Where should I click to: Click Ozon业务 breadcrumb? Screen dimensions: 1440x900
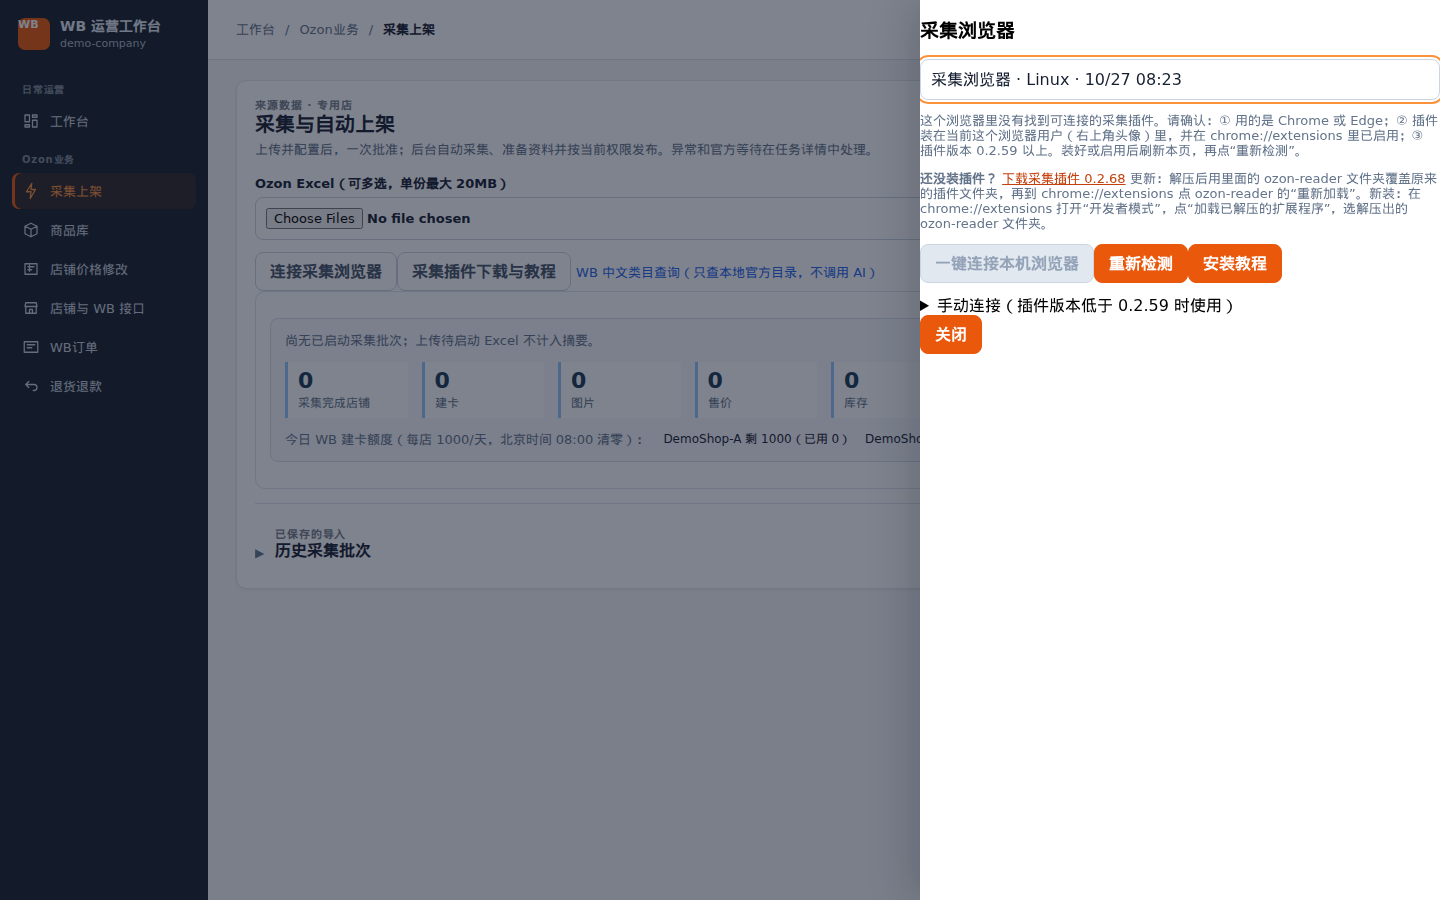coord(329,30)
